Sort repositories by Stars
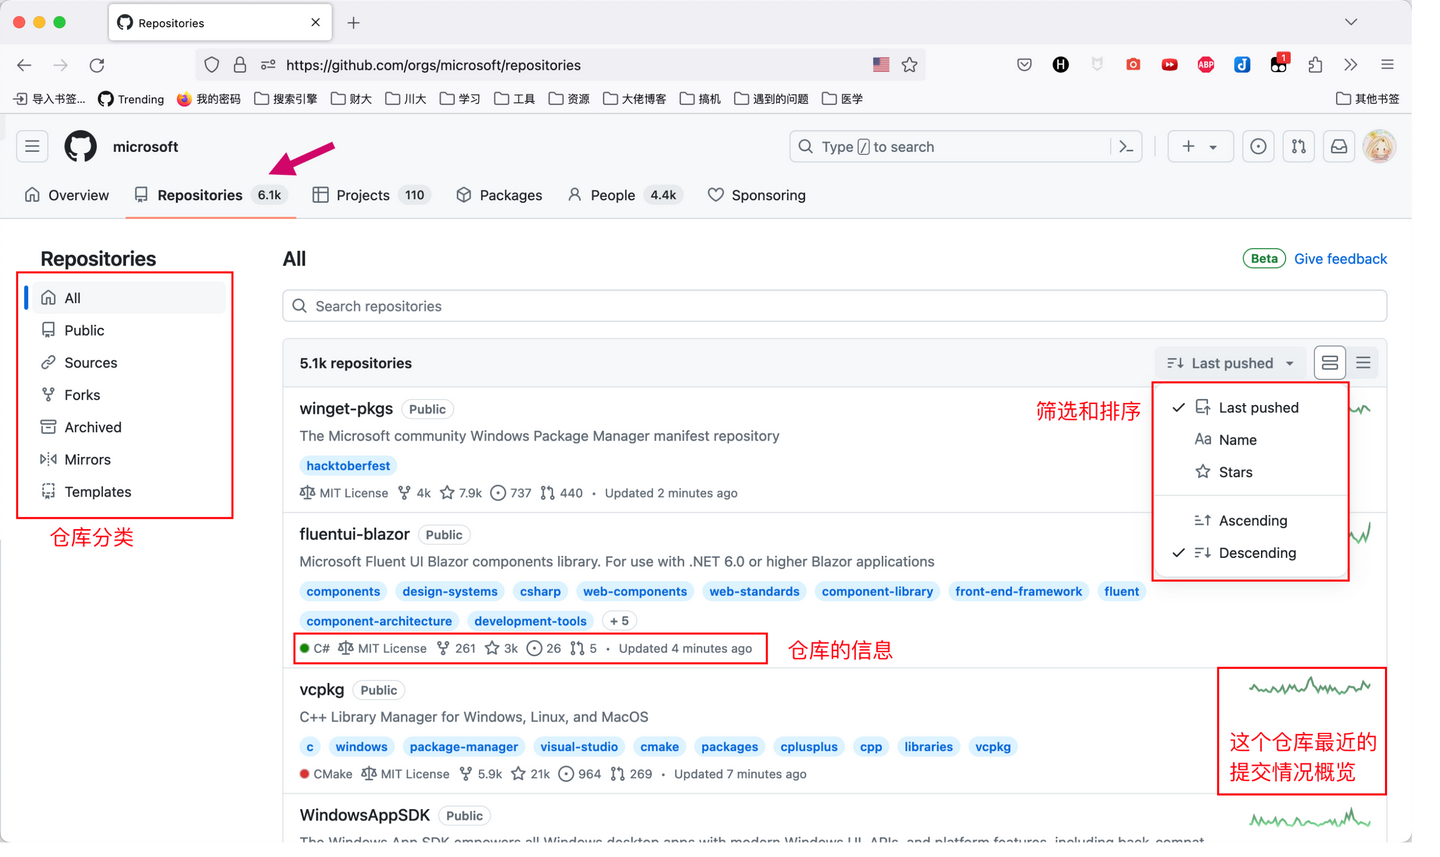This screenshot has width=1440, height=857. 1251,472
